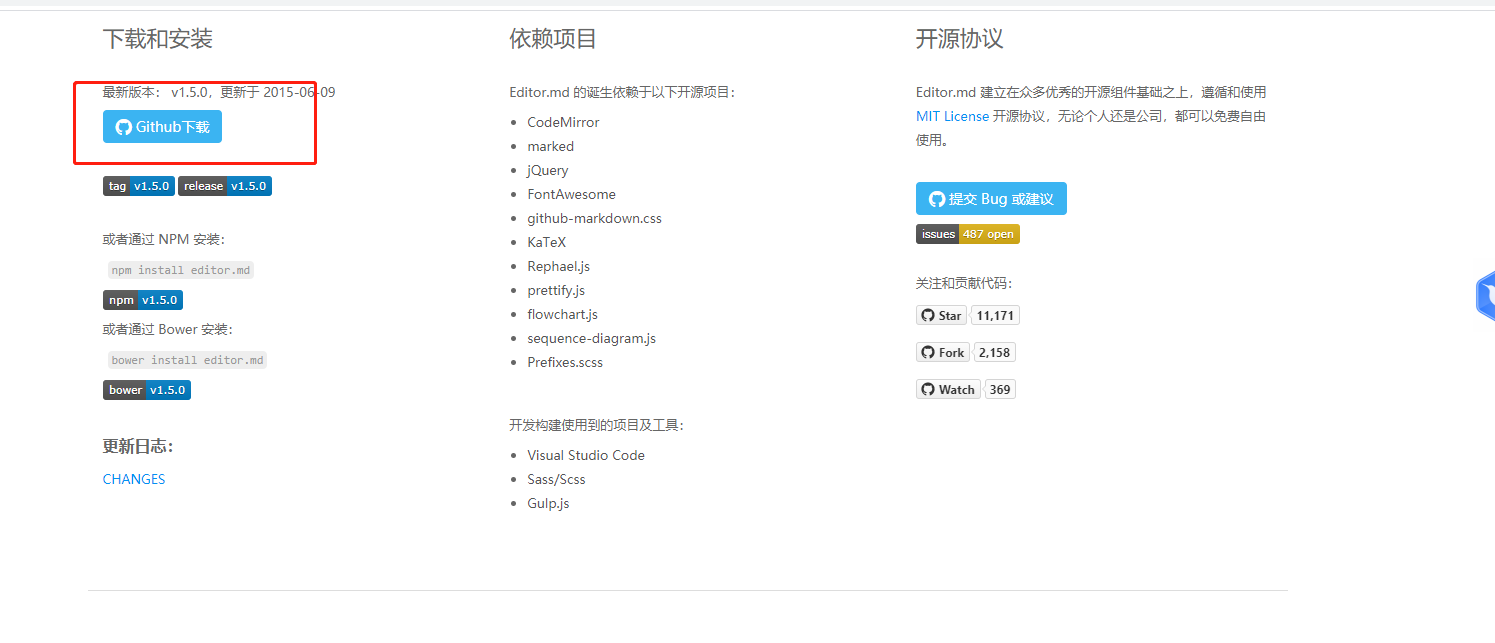
Task: Open the issues 487 open badge
Action: 968,234
